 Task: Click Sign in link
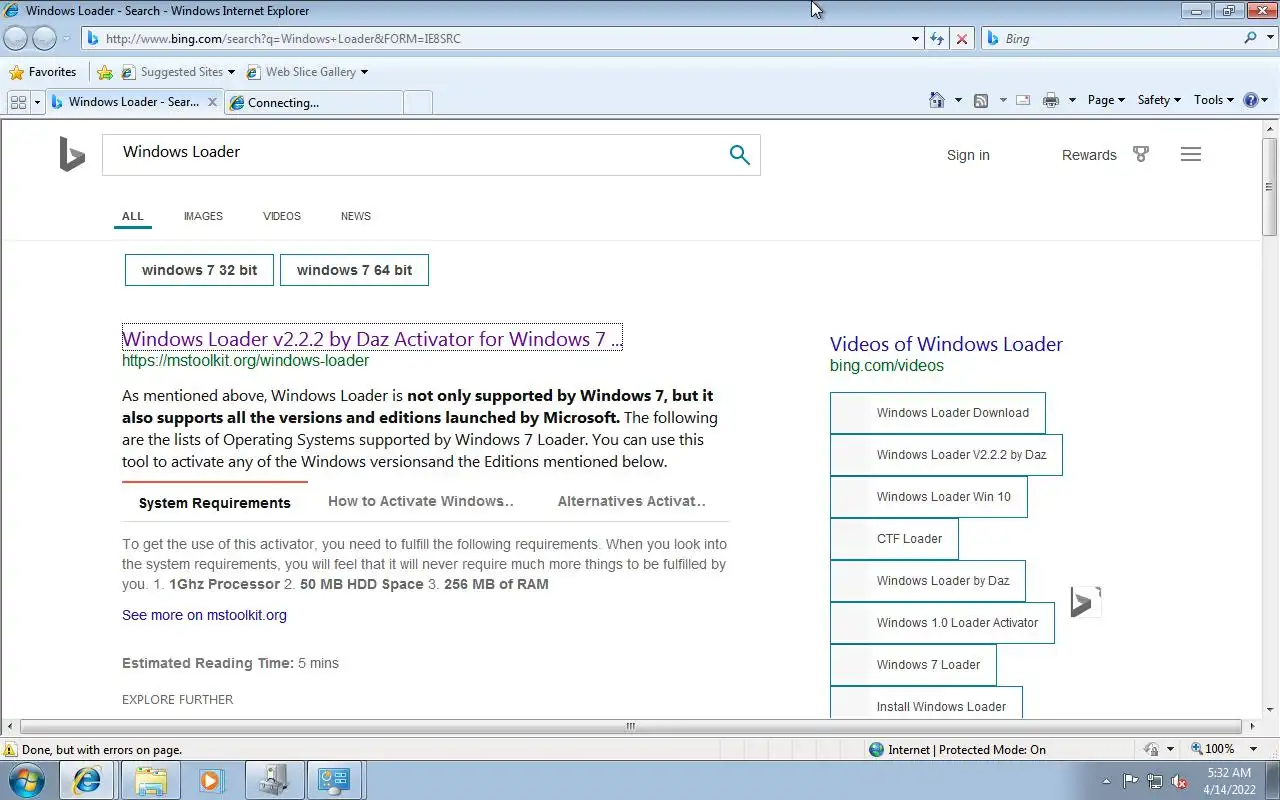pyautogui.click(x=968, y=155)
